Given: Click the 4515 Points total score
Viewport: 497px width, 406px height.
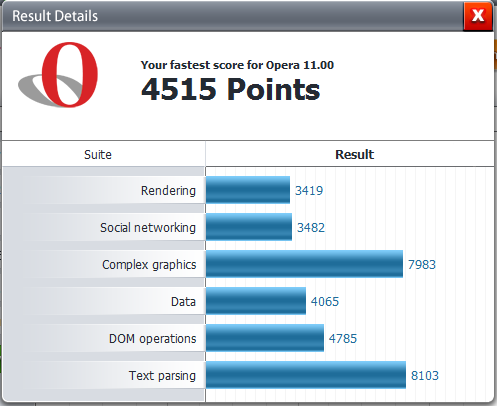Looking at the screenshot, I should [230, 89].
